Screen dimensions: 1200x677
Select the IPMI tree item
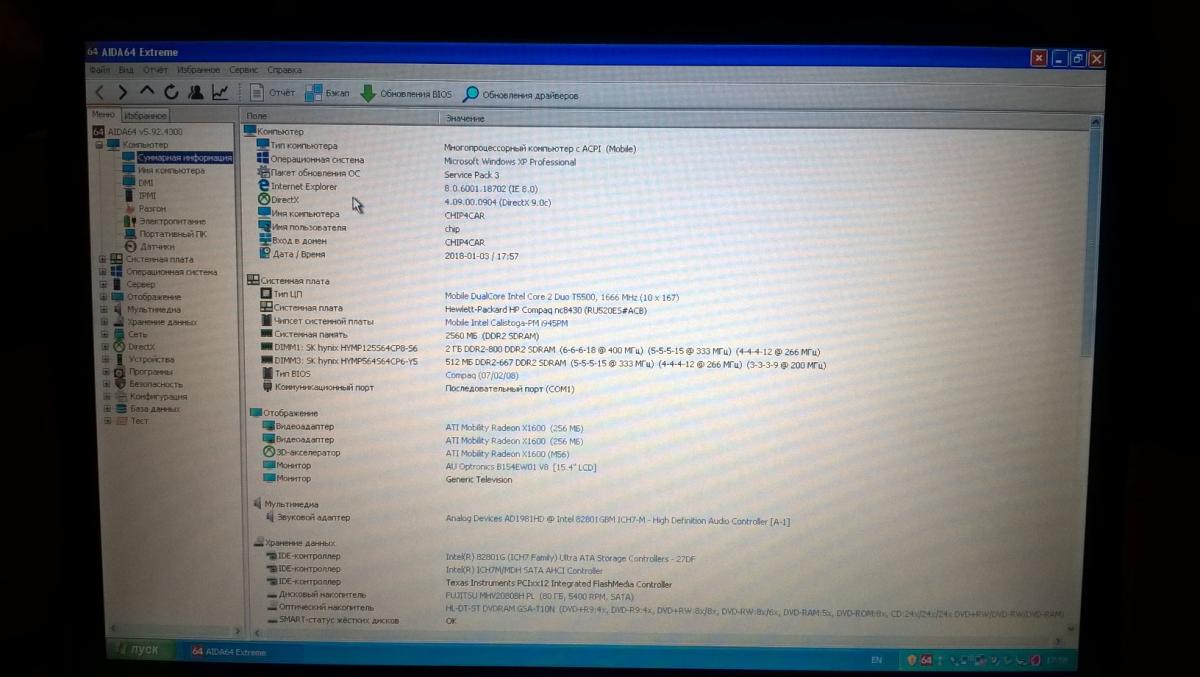point(148,196)
